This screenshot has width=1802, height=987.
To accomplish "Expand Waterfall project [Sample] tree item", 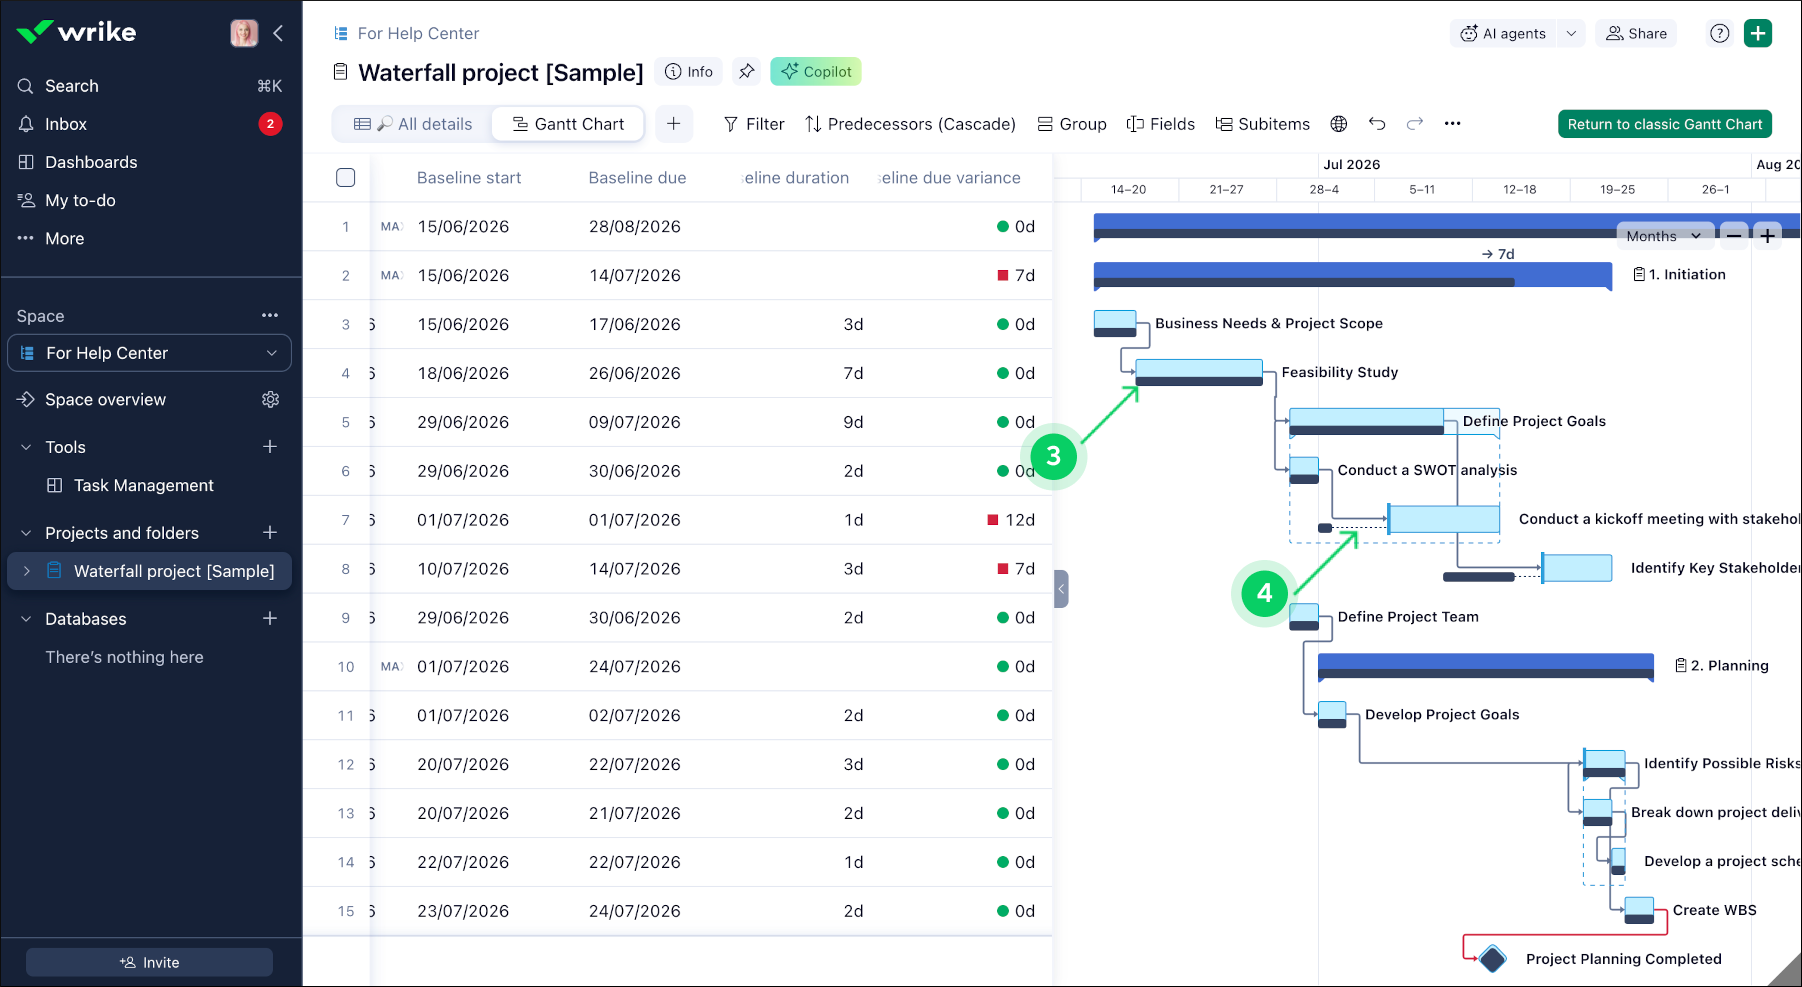I will click(27, 571).
